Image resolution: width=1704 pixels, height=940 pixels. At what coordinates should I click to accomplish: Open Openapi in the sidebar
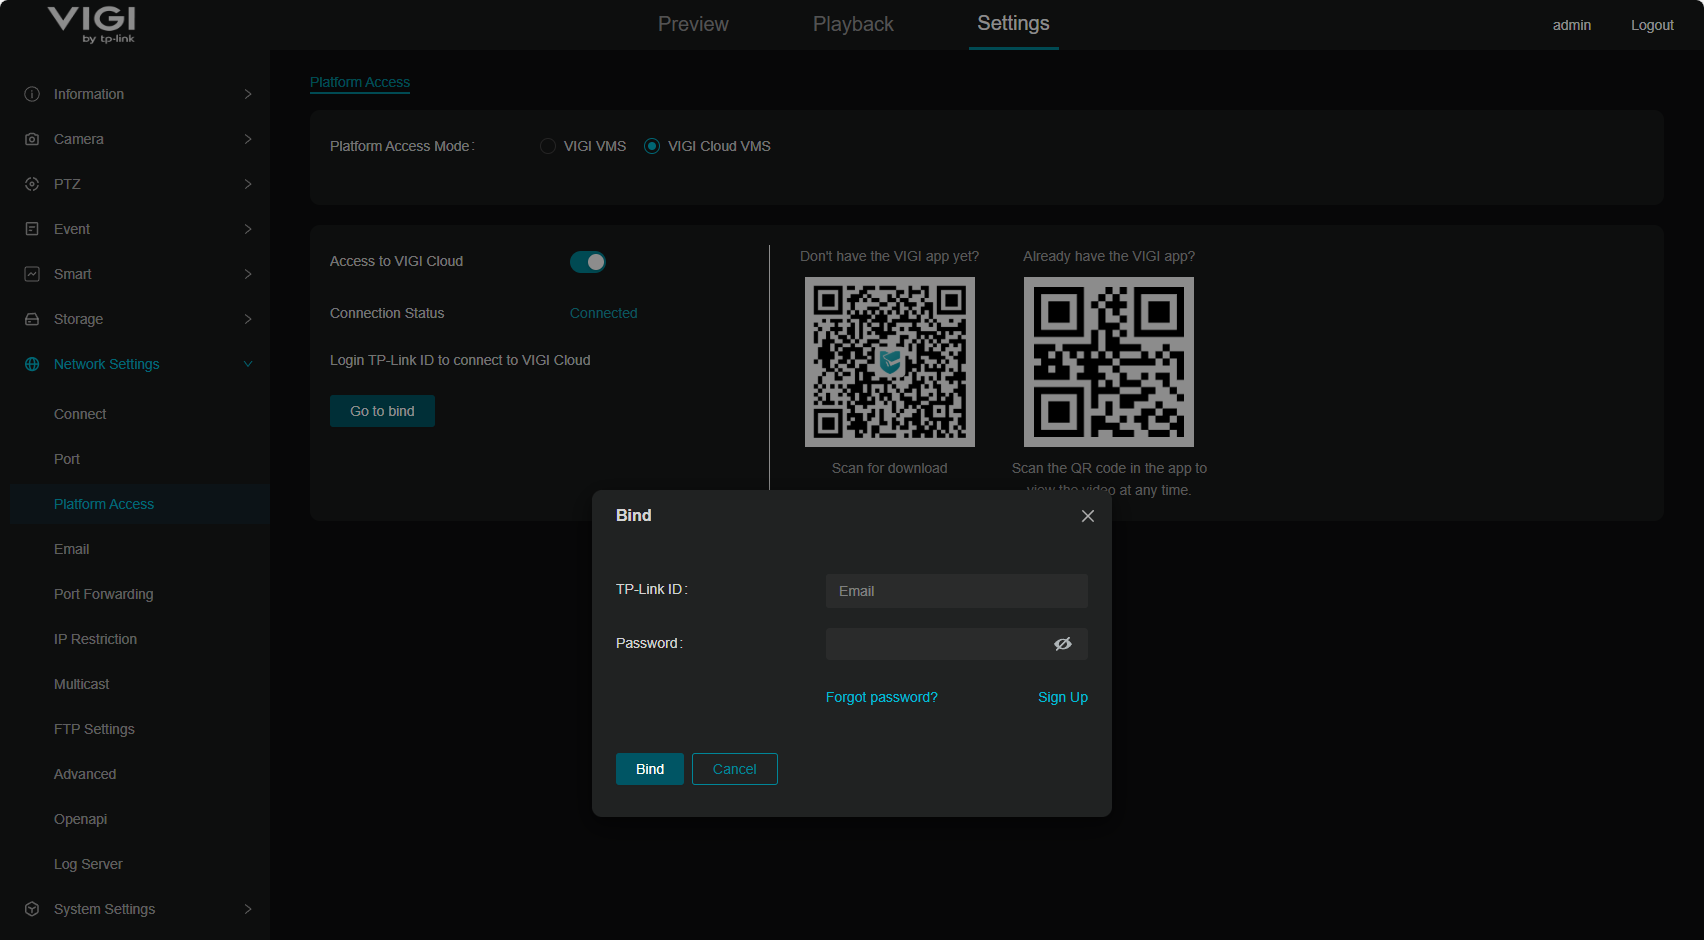point(81,819)
